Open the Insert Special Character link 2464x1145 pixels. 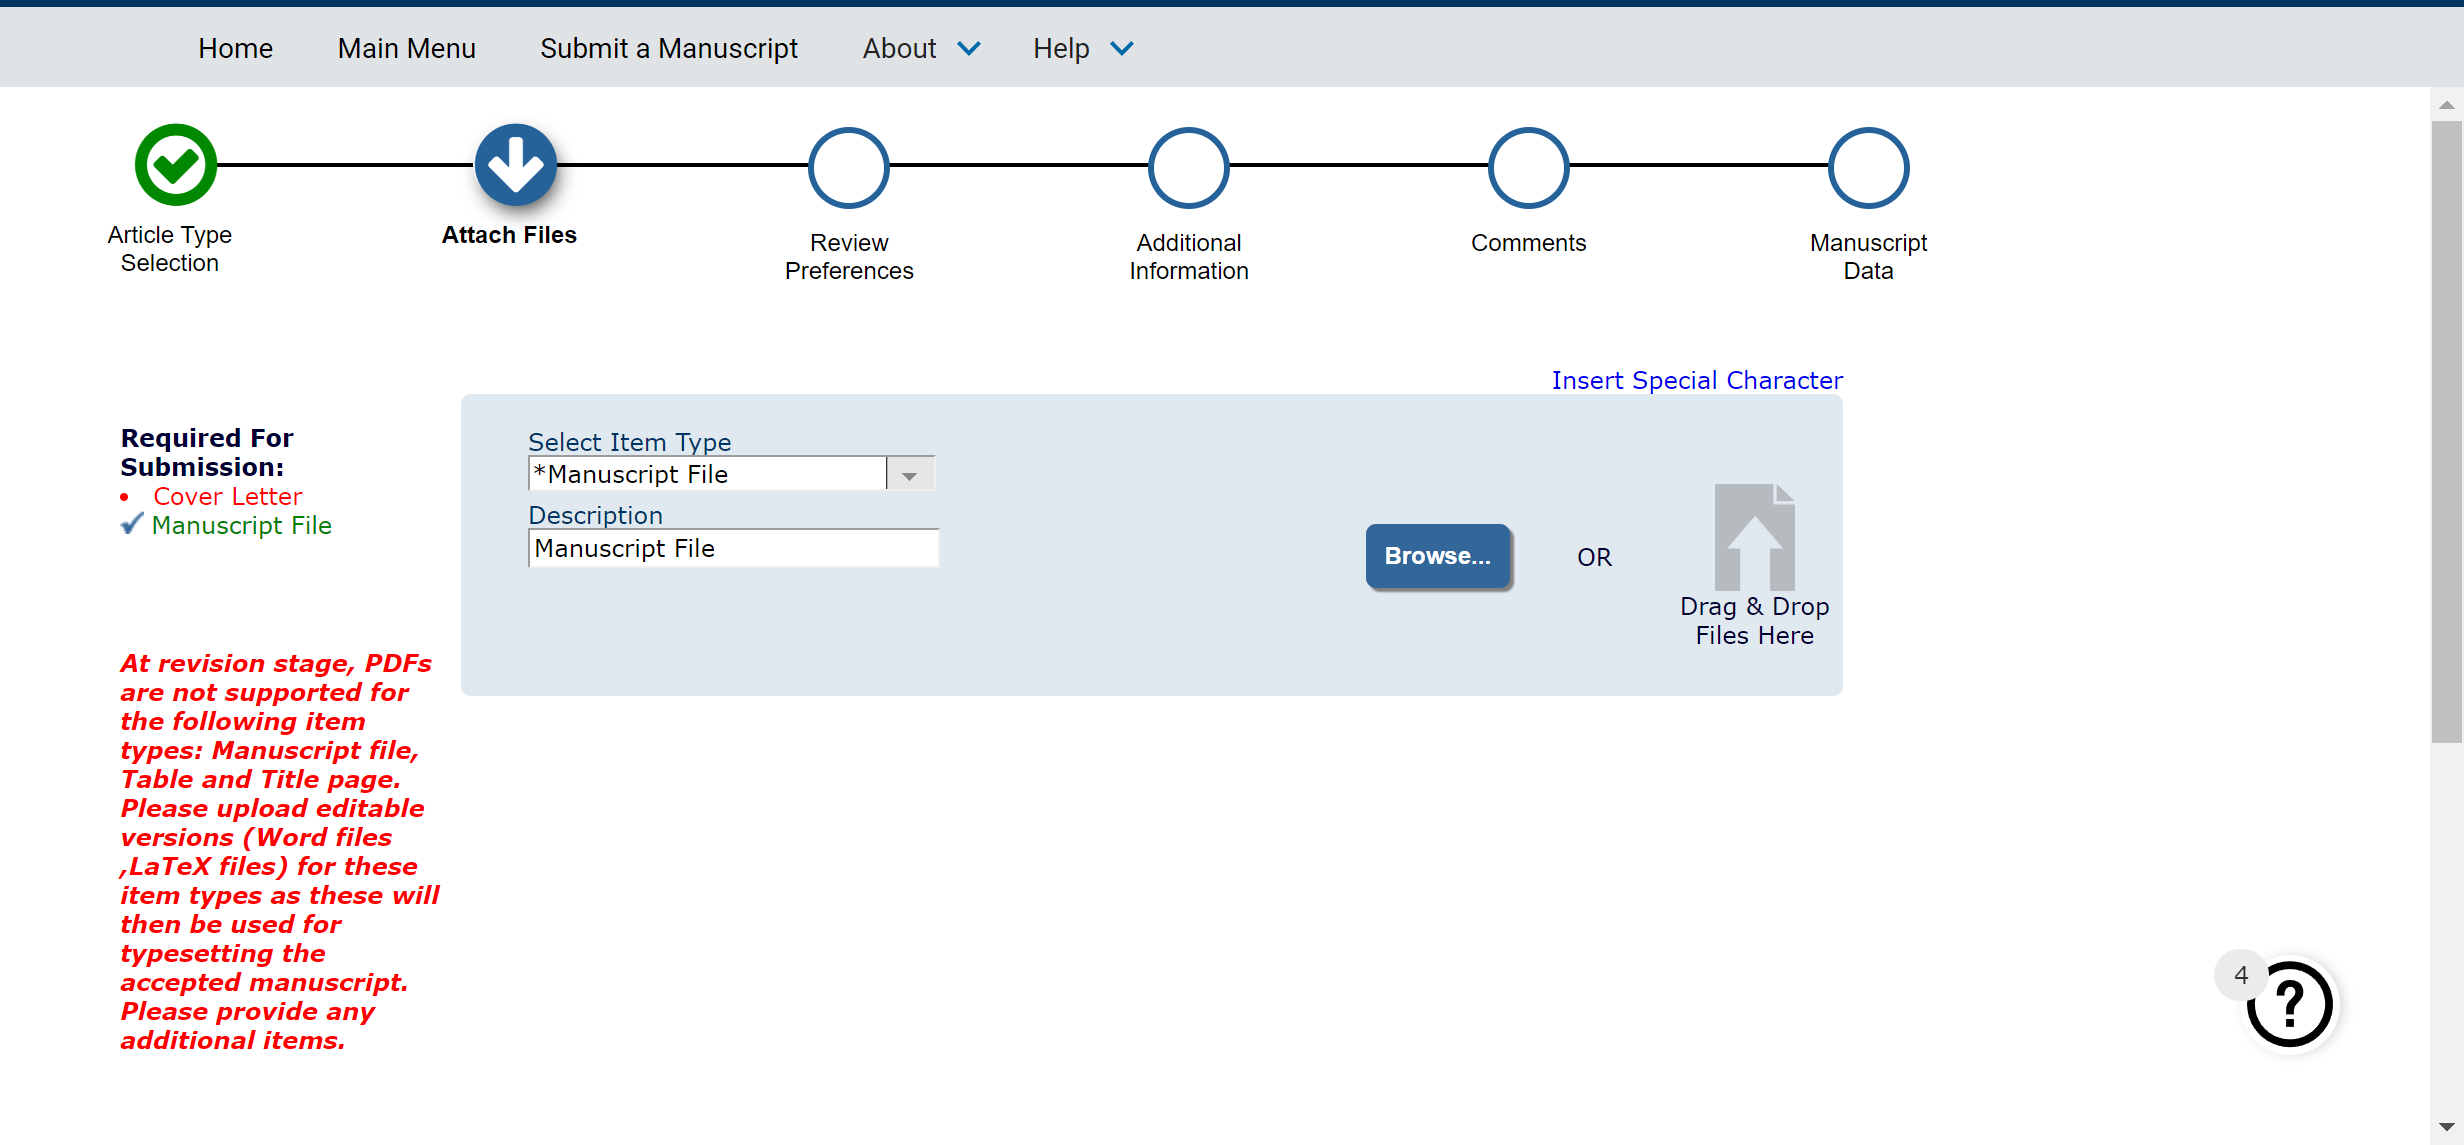coord(1696,381)
